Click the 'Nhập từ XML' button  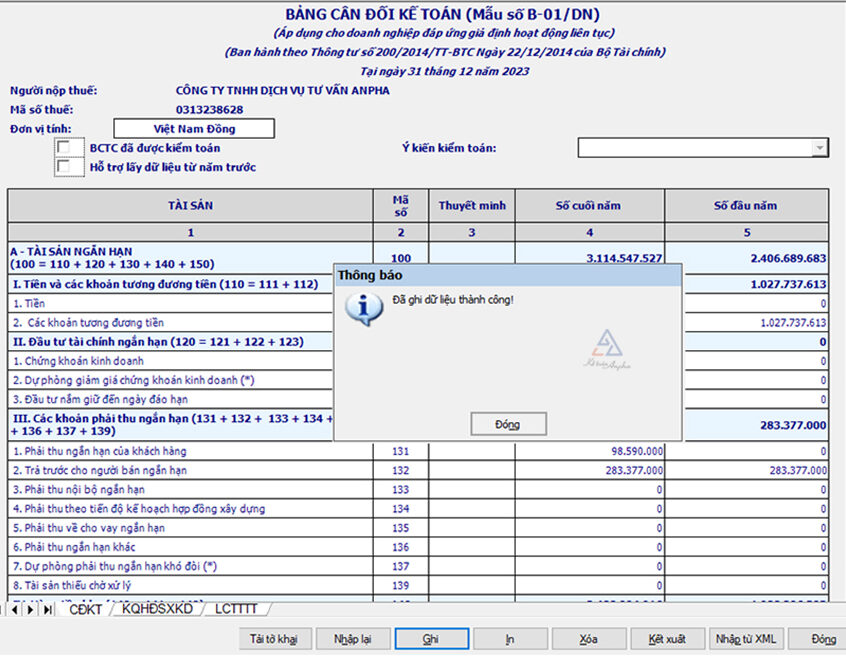(x=745, y=638)
